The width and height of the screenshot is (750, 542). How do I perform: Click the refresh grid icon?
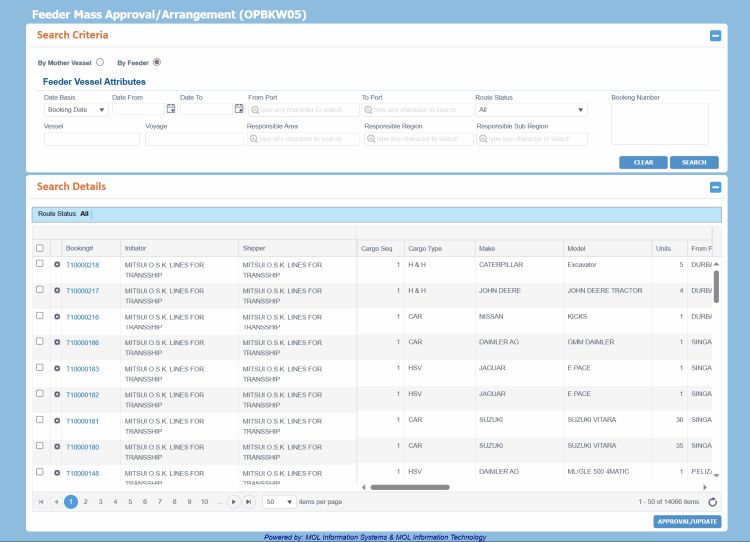tap(712, 502)
